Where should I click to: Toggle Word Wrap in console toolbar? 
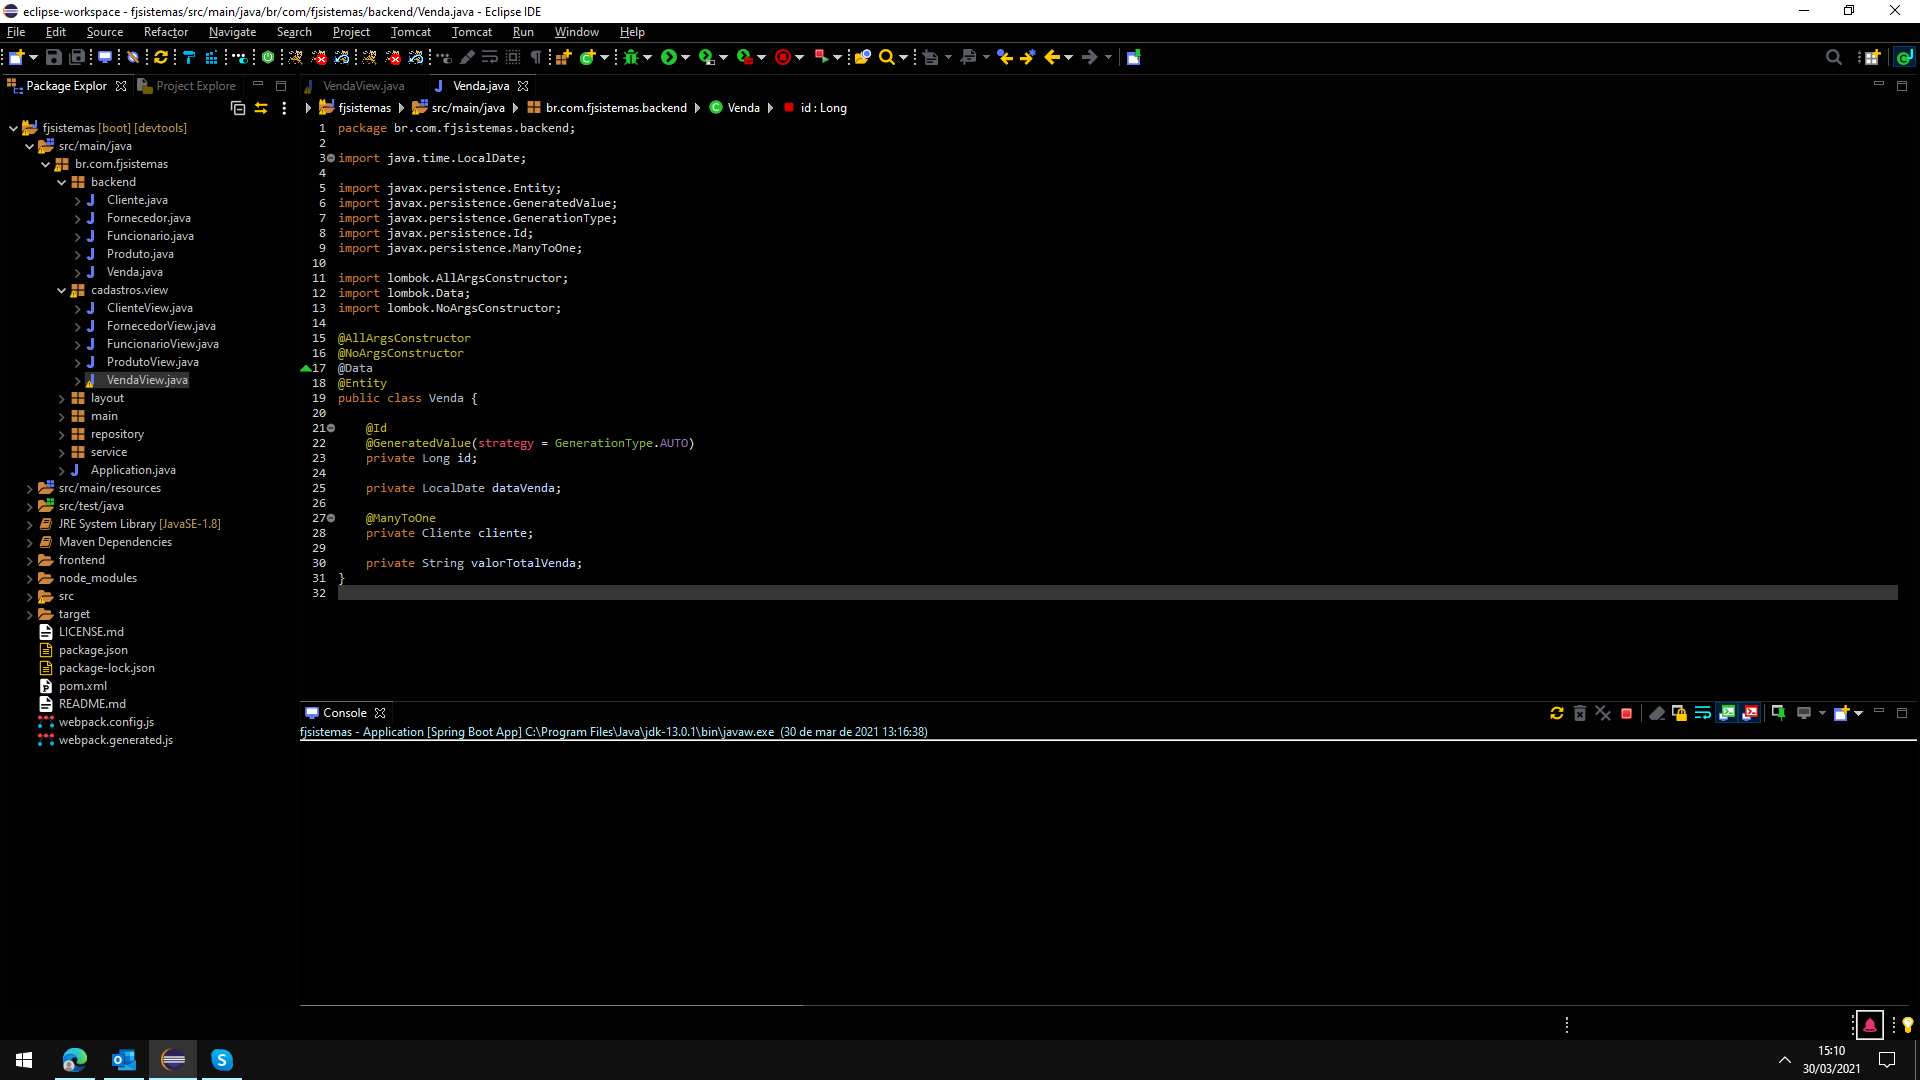pyautogui.click(x=1703, y=713)
